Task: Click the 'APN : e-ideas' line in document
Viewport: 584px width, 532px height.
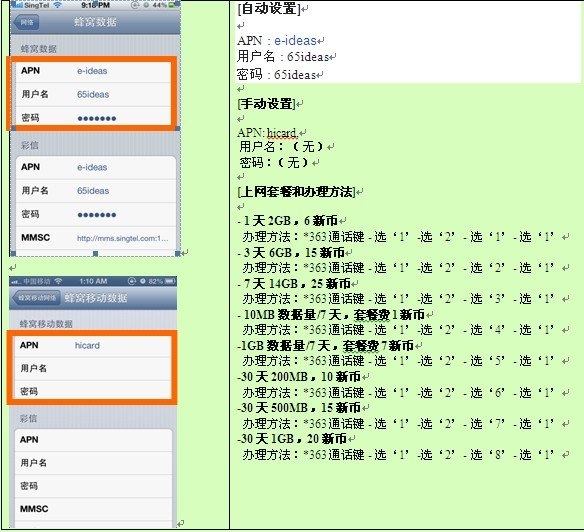Action: point(277,40)
